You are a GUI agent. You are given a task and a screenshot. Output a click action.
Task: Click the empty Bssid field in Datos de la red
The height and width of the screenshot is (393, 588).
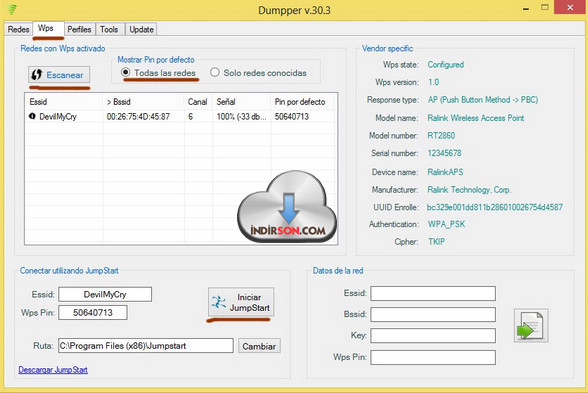[433, 314]
